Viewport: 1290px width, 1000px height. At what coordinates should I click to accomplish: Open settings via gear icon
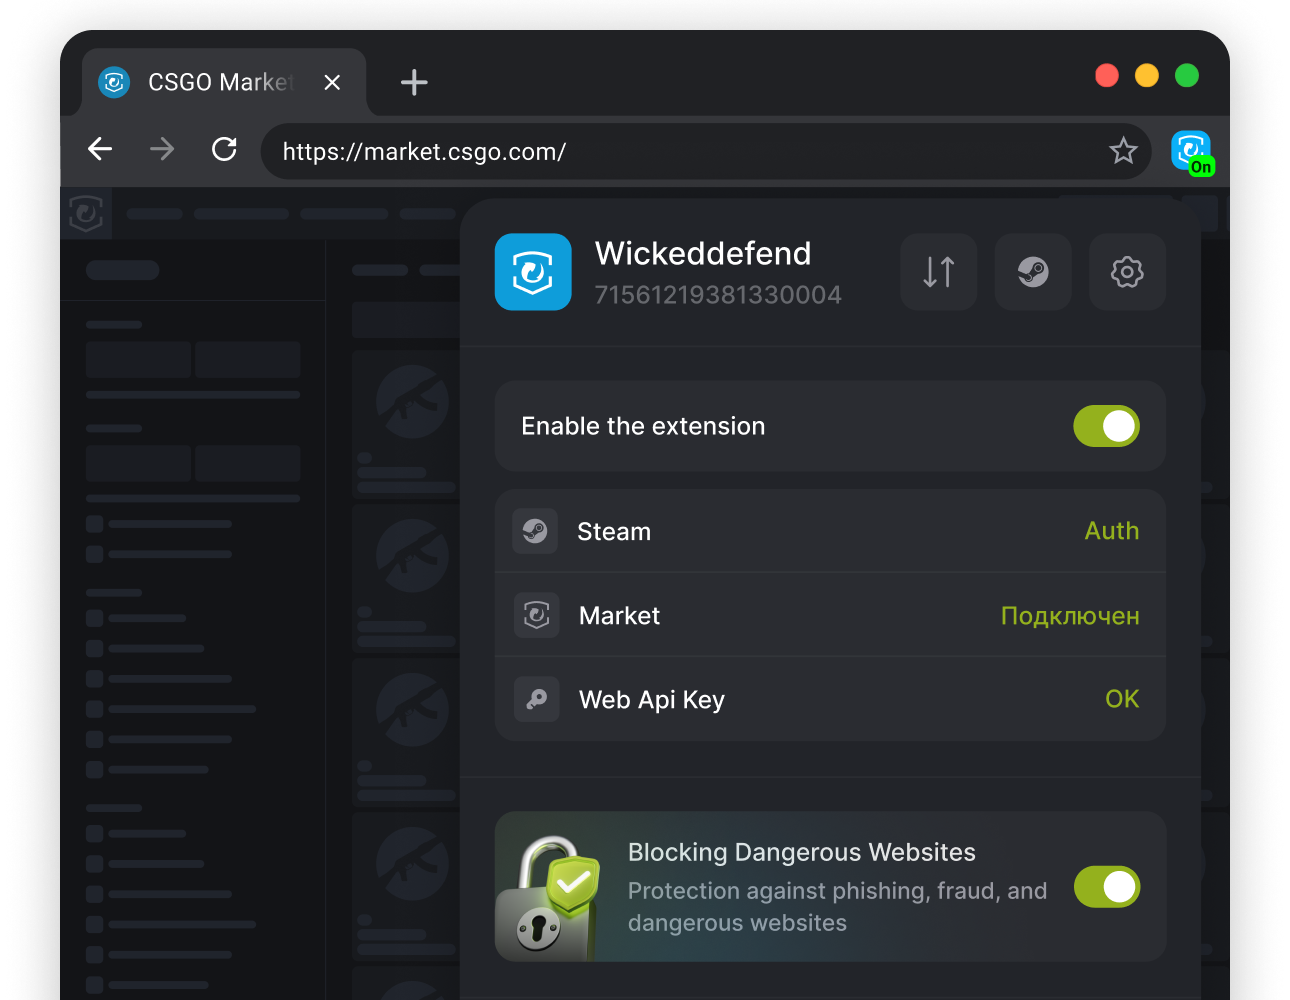click(x=1127, y=272)
